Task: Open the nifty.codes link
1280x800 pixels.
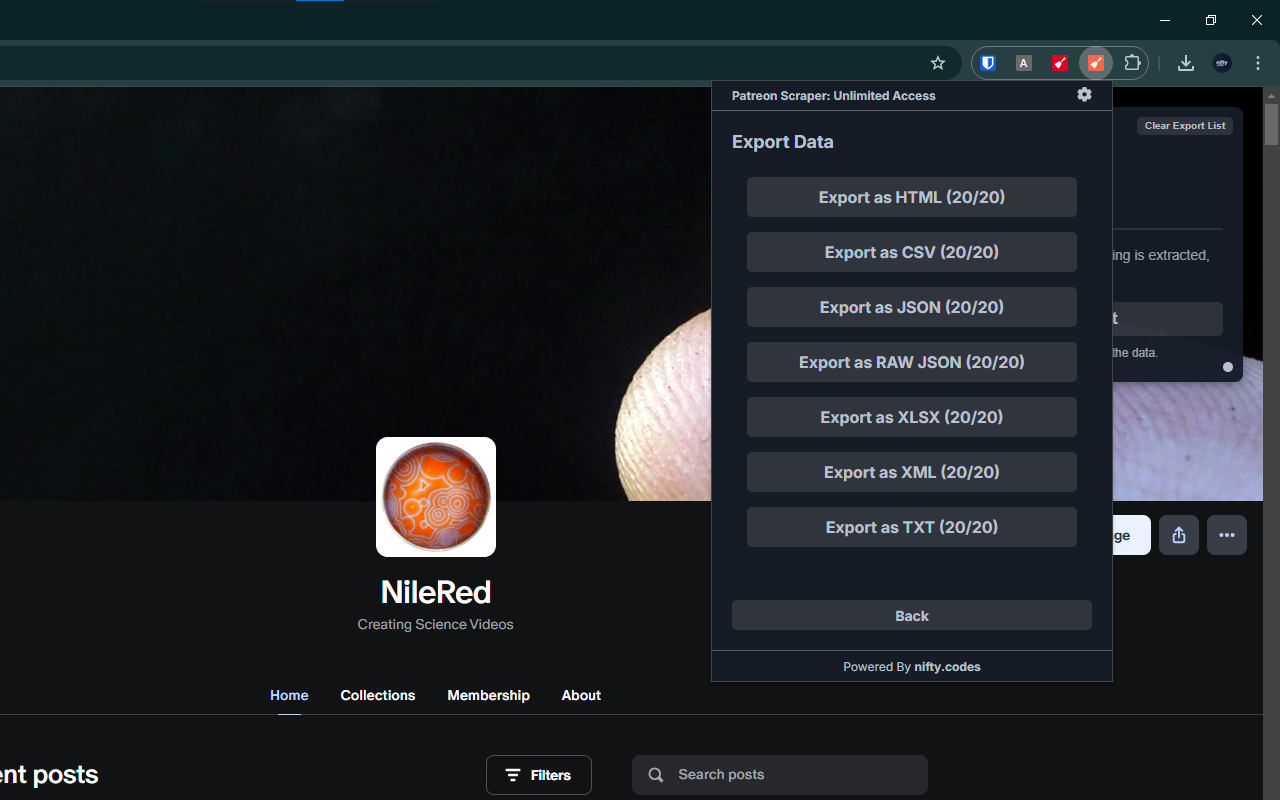Action: pyautogui.click(x=947, y=666)
